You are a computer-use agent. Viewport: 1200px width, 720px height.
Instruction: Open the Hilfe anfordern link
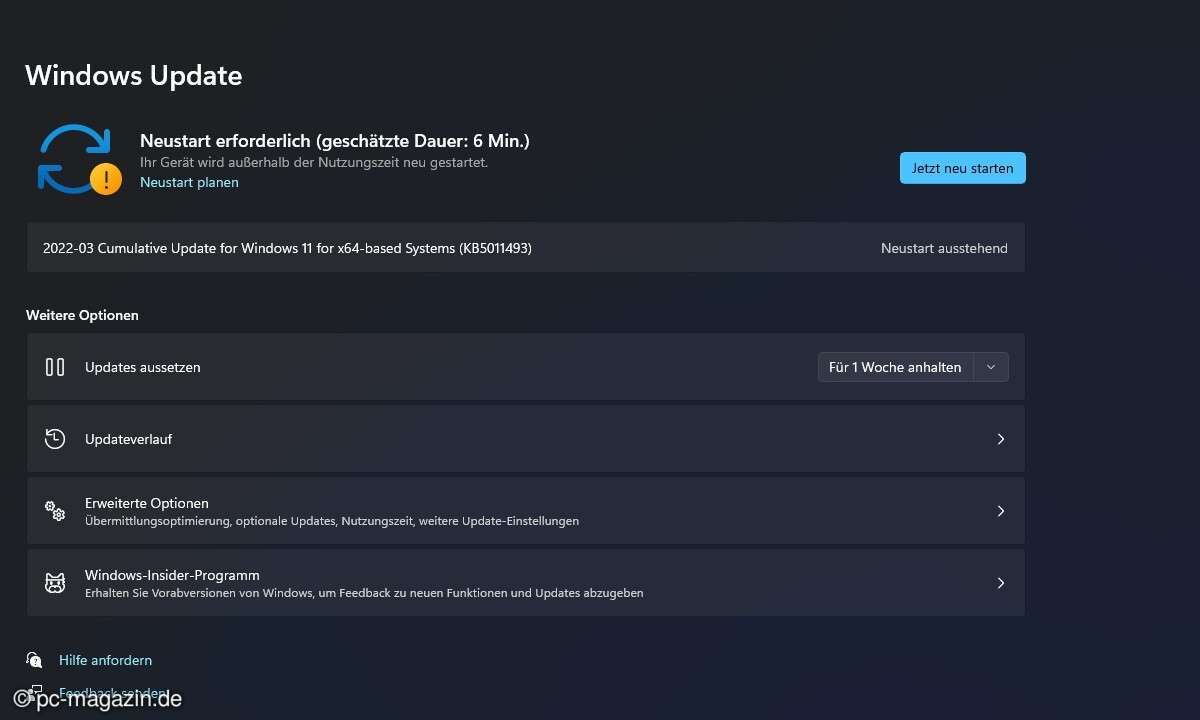[105, 660]
